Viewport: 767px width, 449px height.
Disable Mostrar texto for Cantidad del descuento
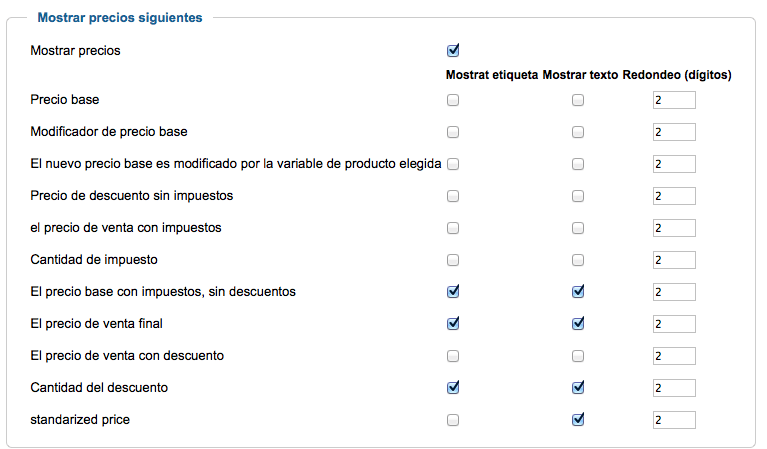[578, 387]
